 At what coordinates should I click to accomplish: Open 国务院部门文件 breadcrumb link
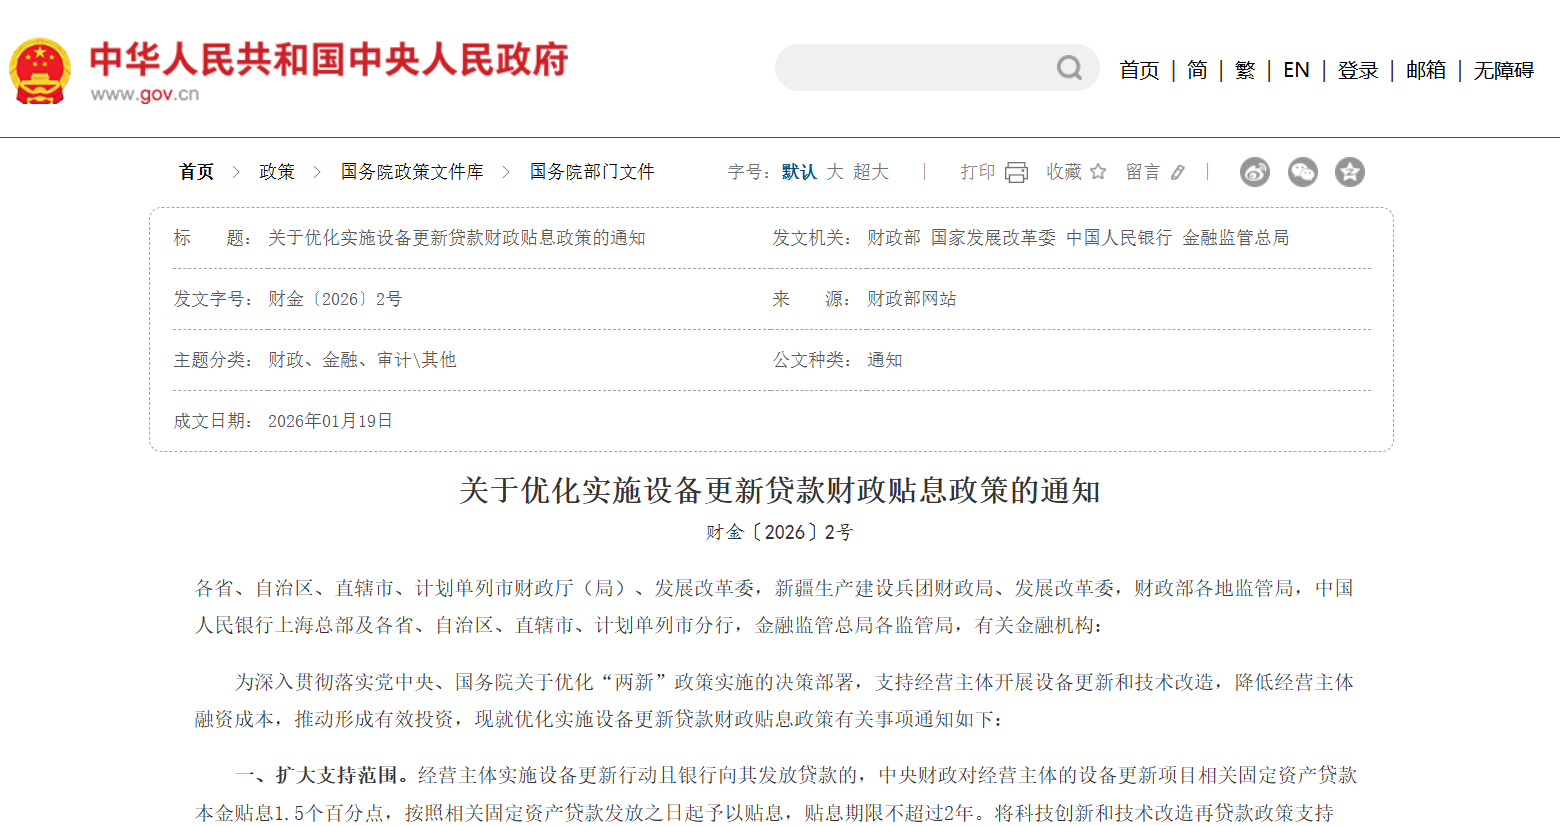point(592,172)
